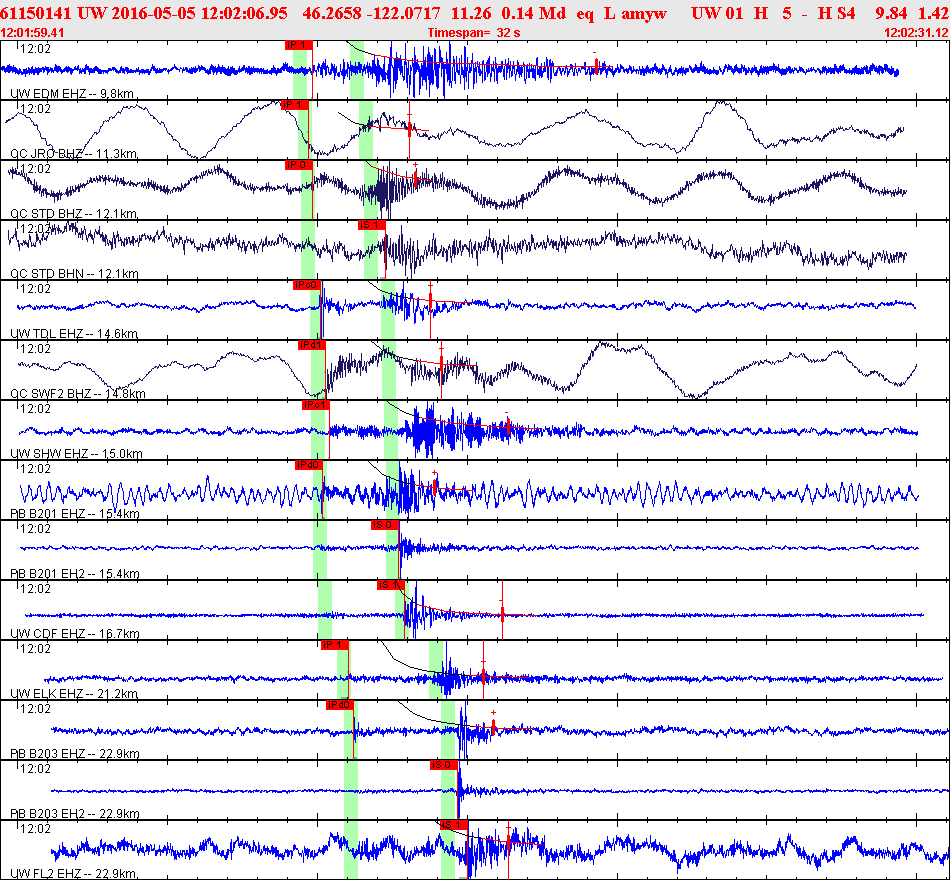Screen dimensions: 950x880
Task: Click the 'Timespan= 32 s' label
Action: click(474, 33)
